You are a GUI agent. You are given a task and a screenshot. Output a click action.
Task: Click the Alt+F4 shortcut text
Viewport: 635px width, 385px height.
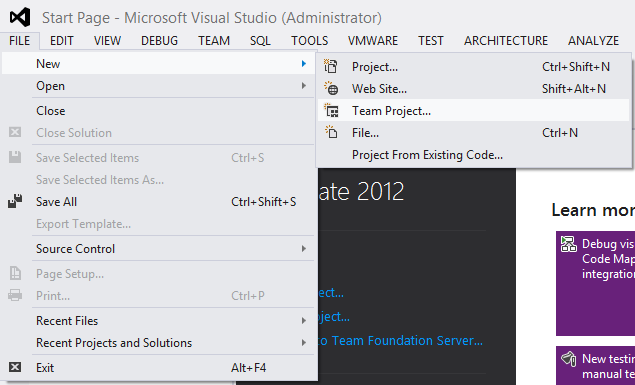(x=248, y=368)
